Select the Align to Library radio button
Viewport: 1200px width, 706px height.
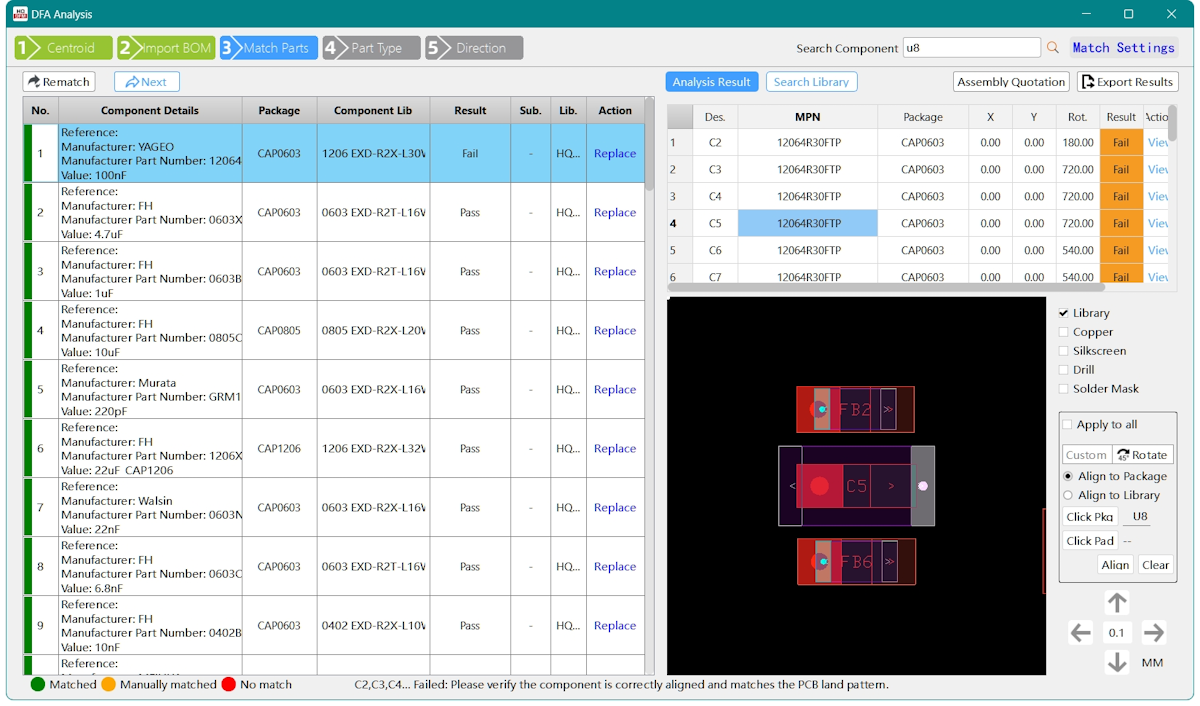pyautogui.click(x=1067, y=495)
